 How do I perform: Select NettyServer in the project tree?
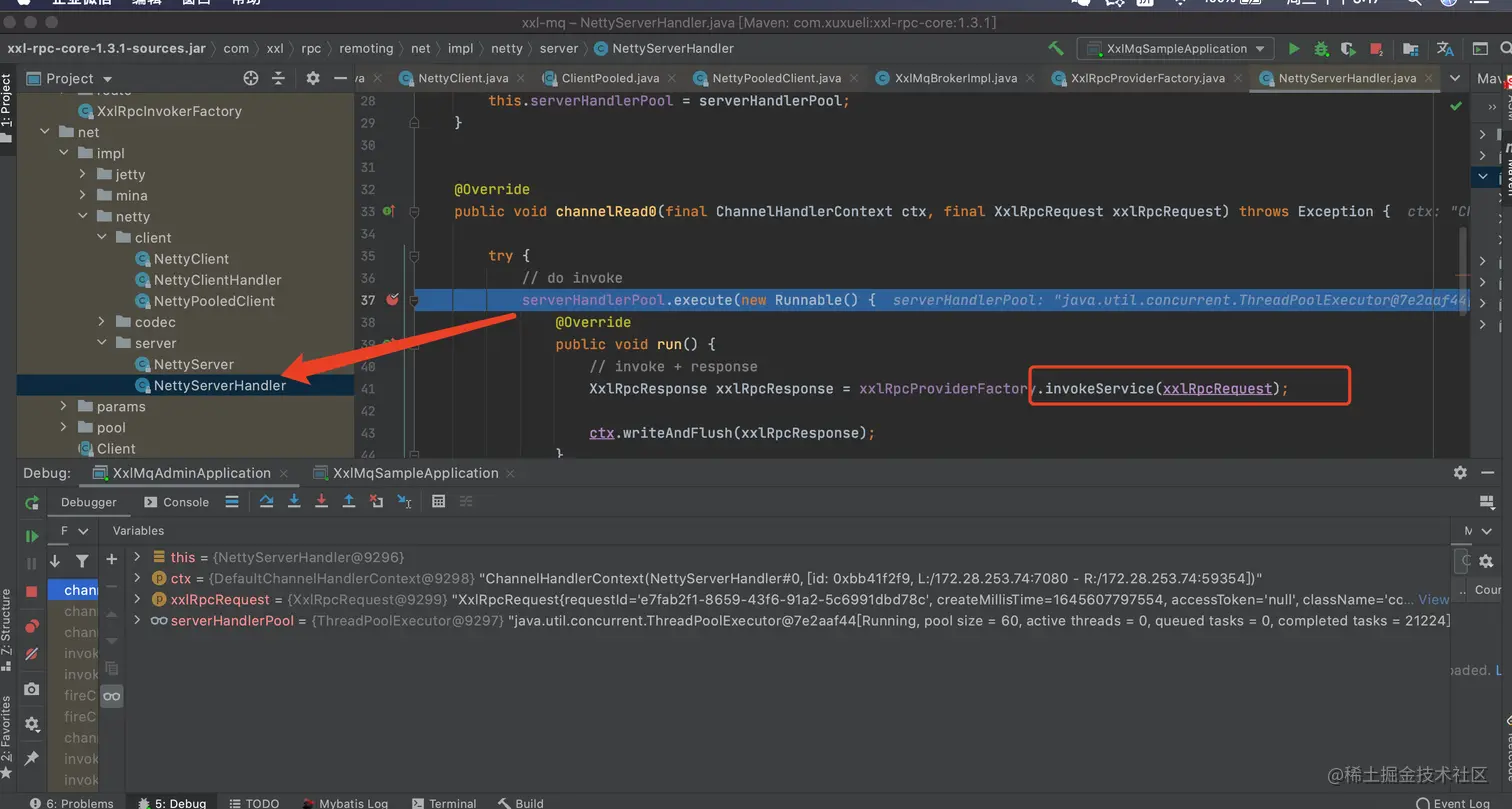193,364
